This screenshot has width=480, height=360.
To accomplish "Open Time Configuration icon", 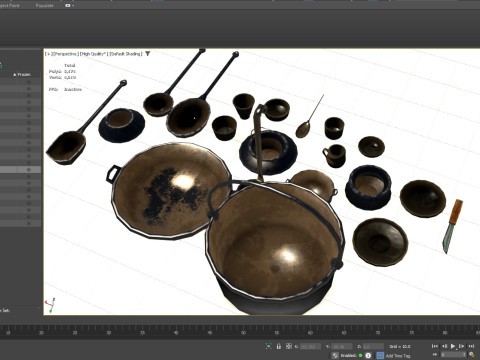I will point(472,355).
